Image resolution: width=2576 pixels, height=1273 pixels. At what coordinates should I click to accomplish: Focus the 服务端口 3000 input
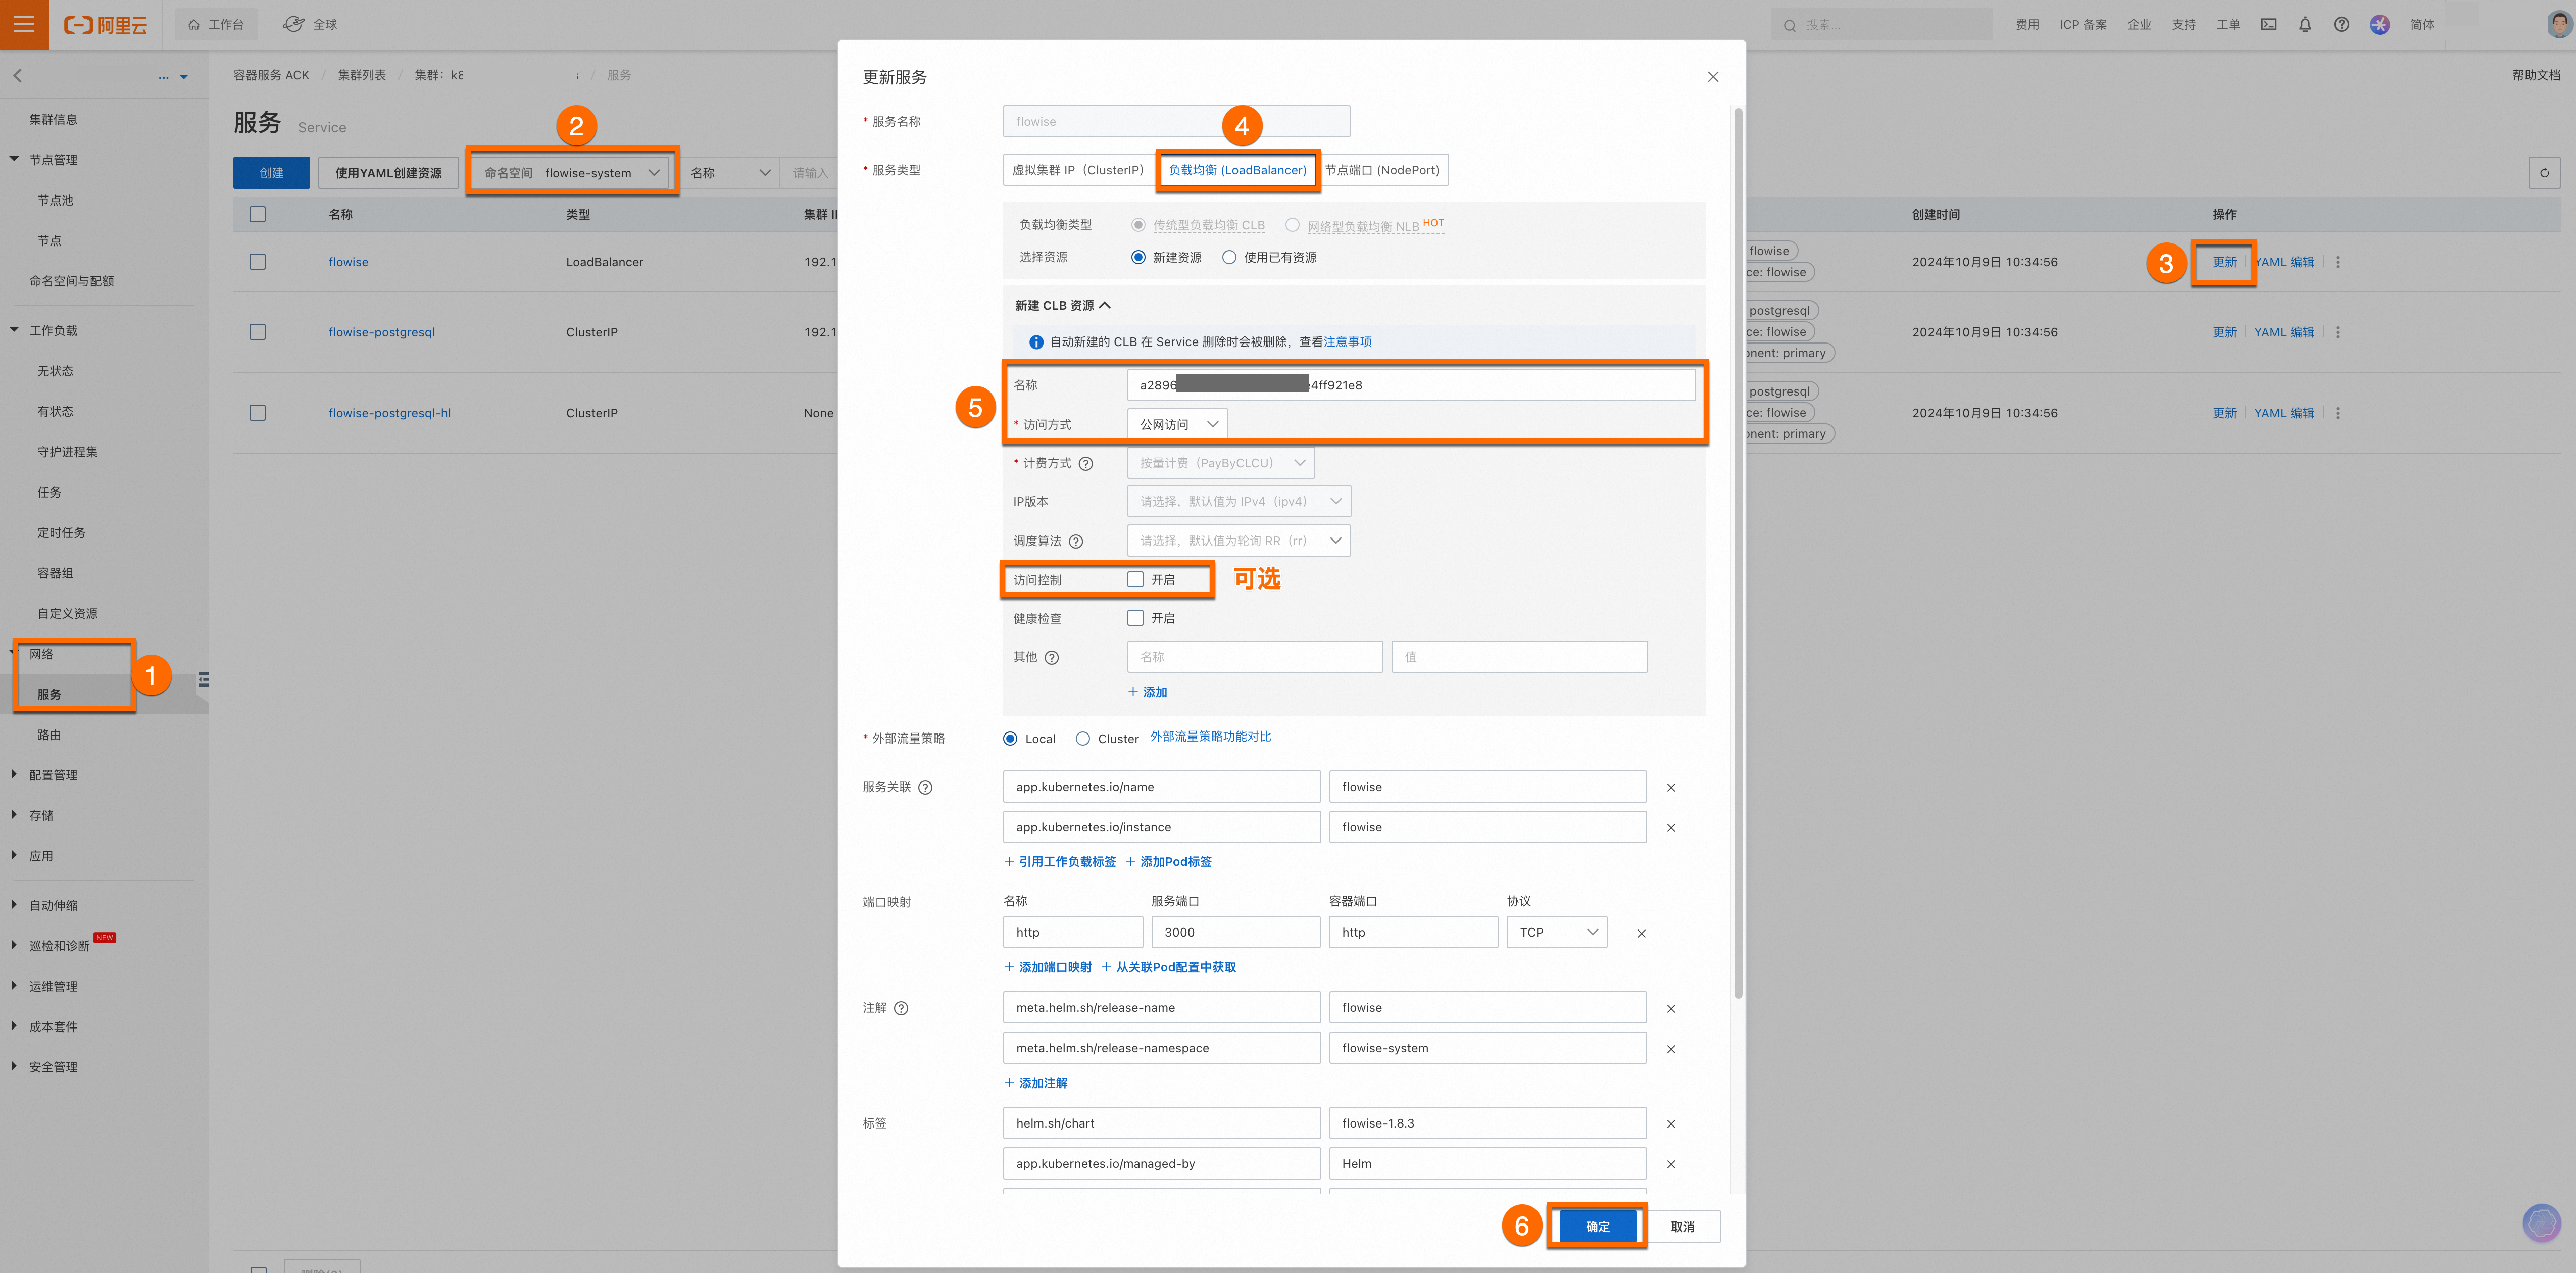tap(1235, 932)
